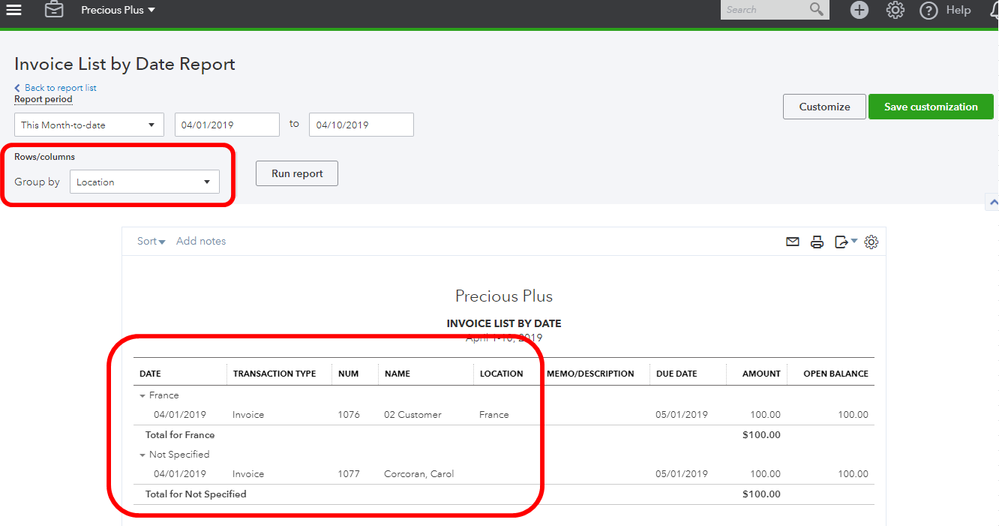Screen dimensions: 999x526
Task: Click the INVOICE LIST BY DATE heading
Action: [x=504, y=323]
